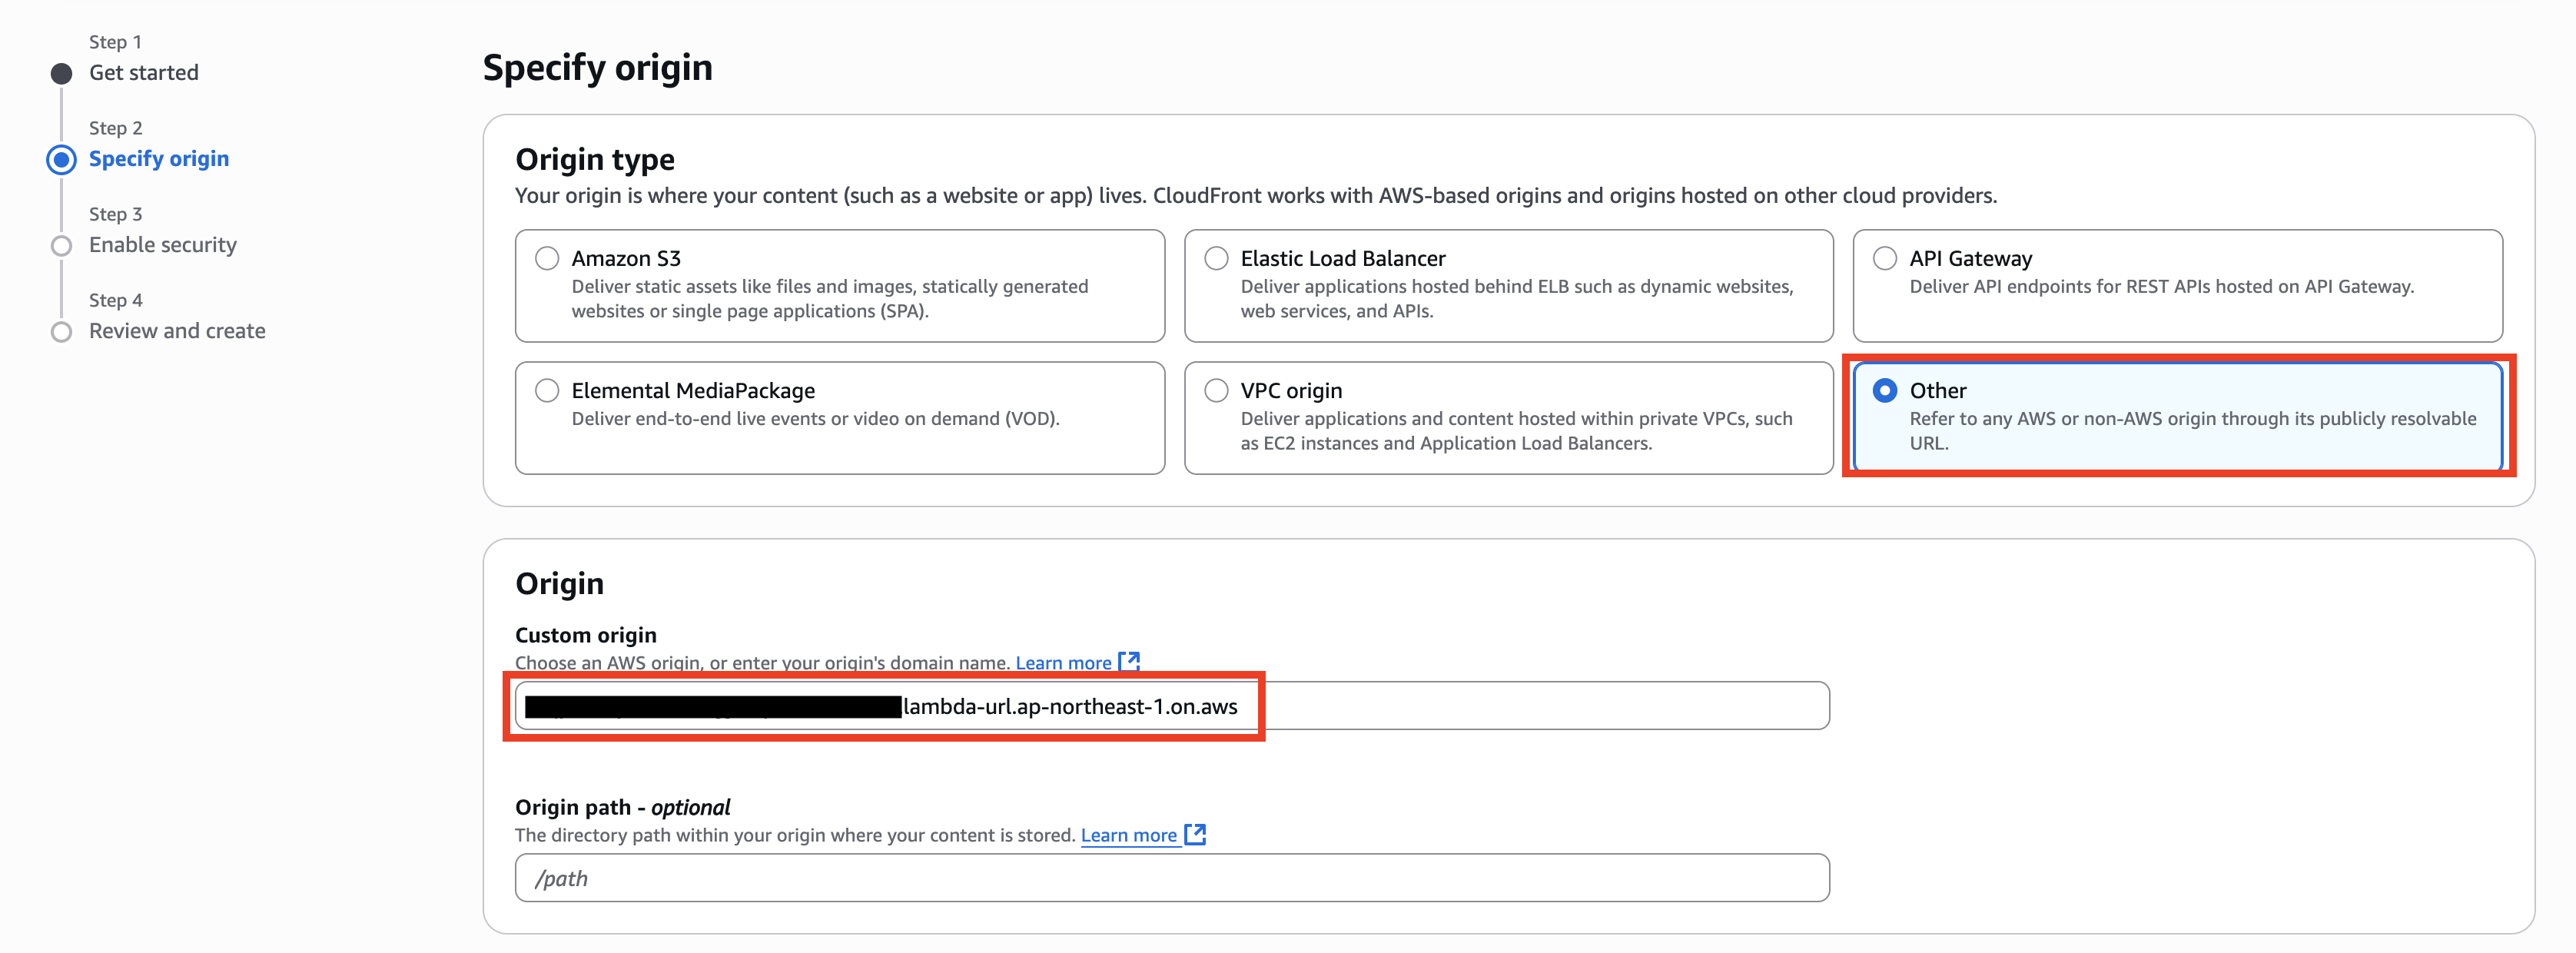Viewport: 2576px width, 953px height.
Task: Click external link icon beside Custom origin
Action: (1130, 661)
